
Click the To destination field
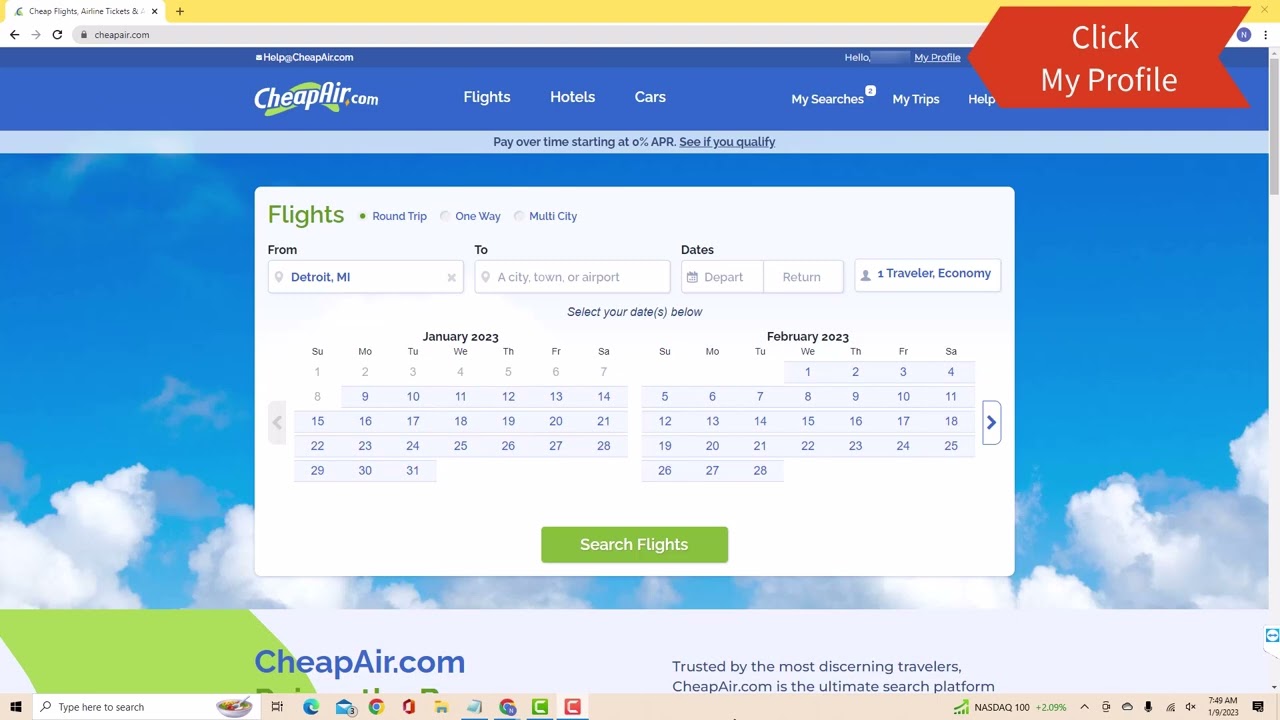[x=572, y=277]
